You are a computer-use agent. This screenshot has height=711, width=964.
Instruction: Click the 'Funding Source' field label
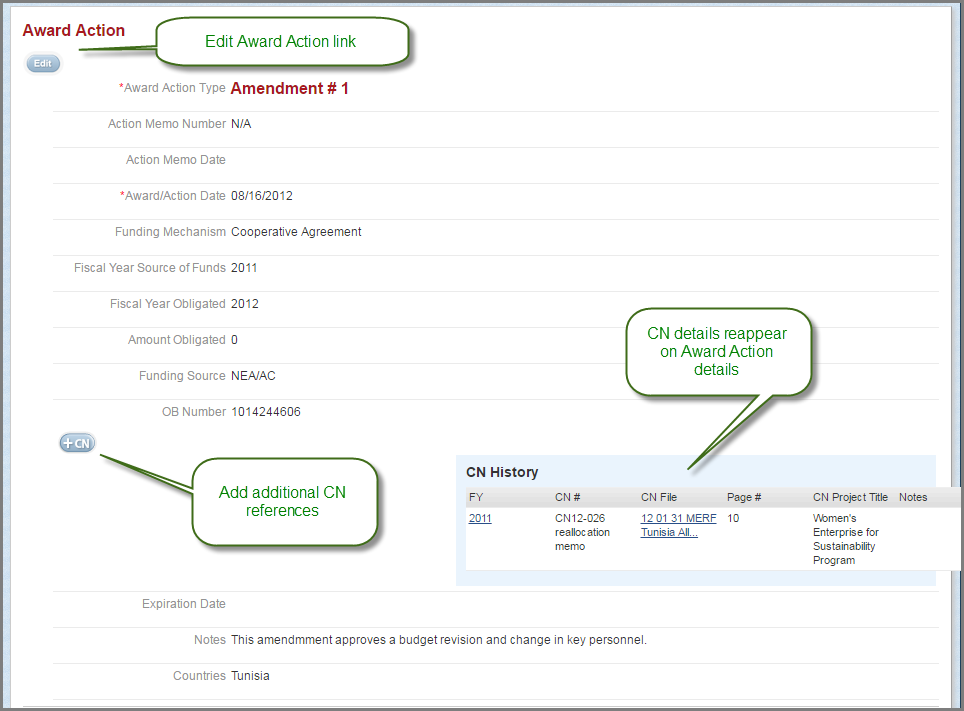(182, 376)
